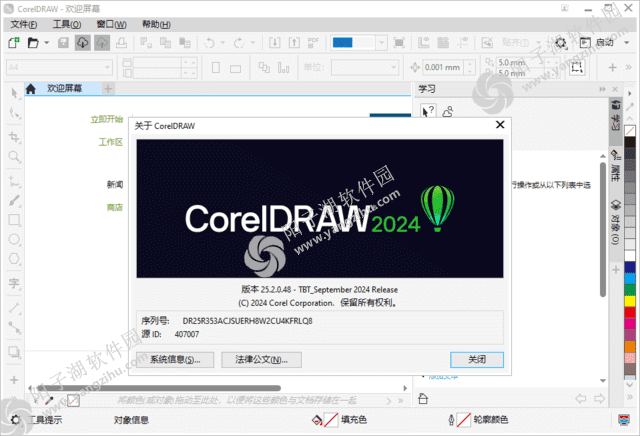Screen dimensions: 640x436
Task: Click the Export icon
Action: click(294, 42)
